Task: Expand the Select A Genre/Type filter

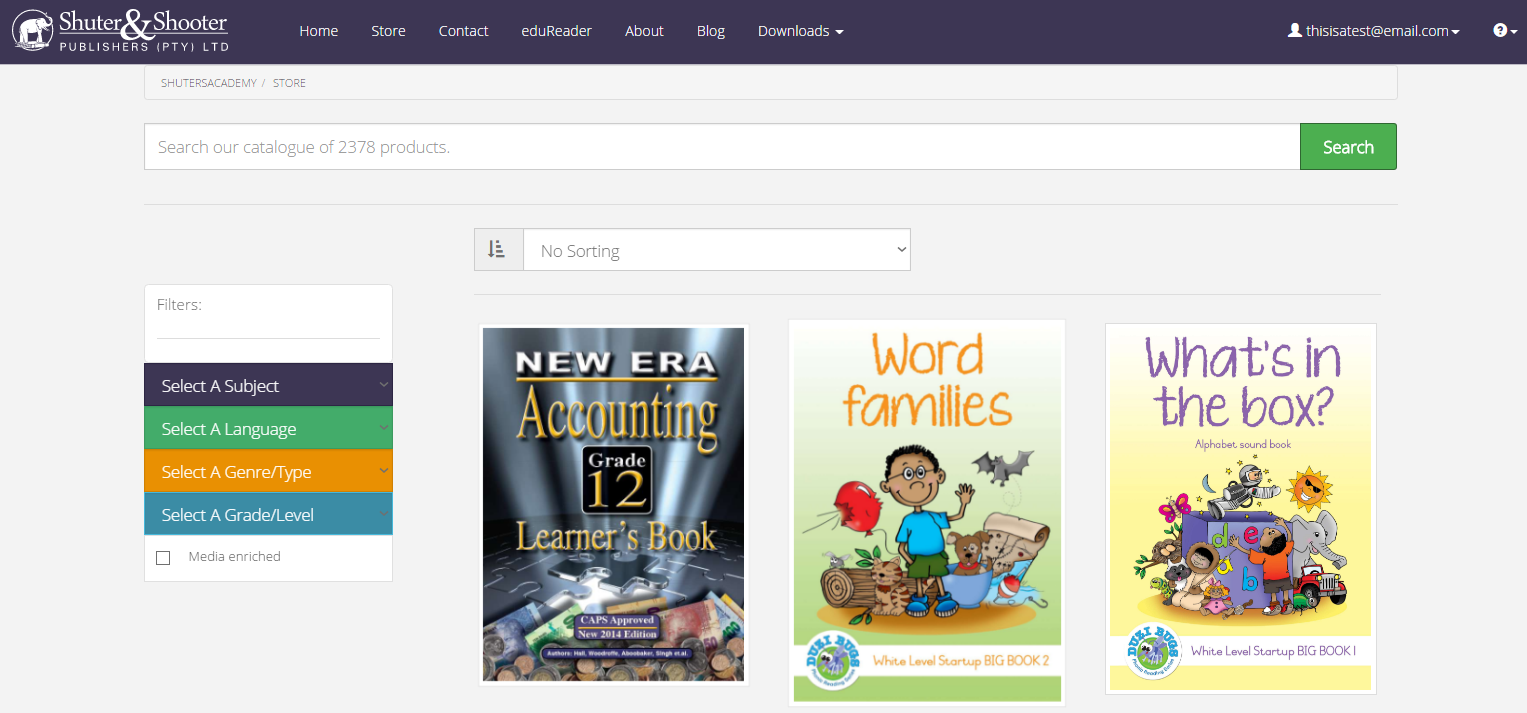Action: click(x=268, y=471)
